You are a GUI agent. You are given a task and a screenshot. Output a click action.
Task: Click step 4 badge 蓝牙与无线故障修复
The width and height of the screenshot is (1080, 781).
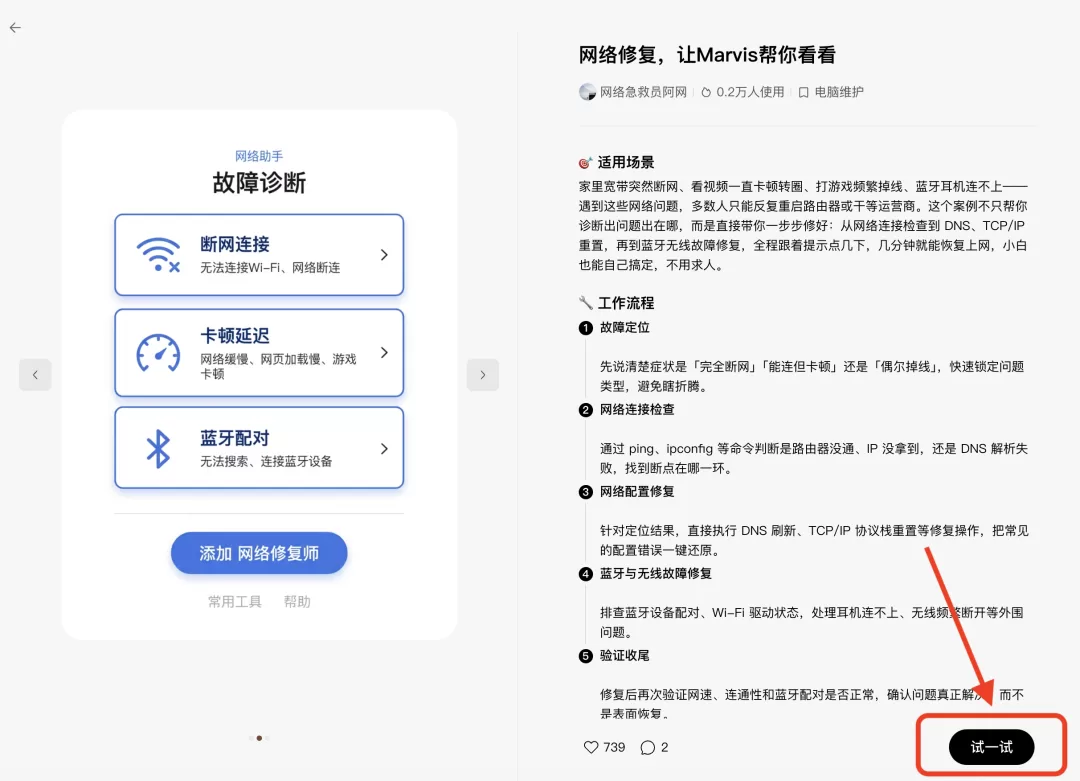coord(585,574)
